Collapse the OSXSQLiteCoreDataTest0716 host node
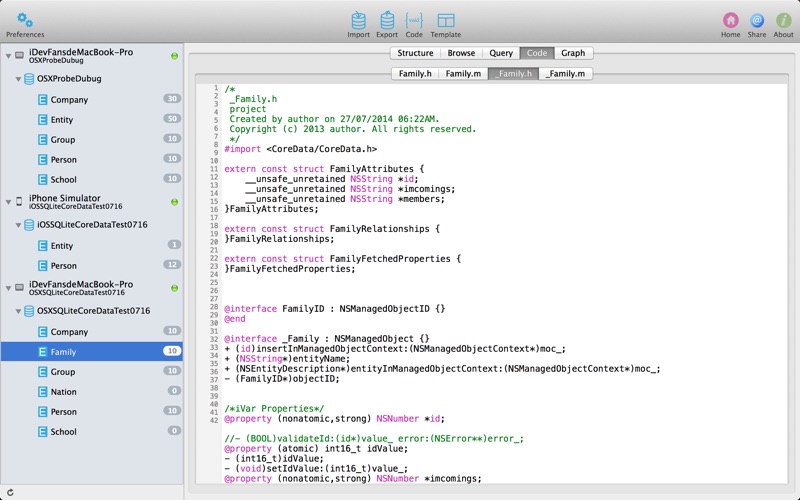This screenshot has height=500, width=800. coord(8,288)
